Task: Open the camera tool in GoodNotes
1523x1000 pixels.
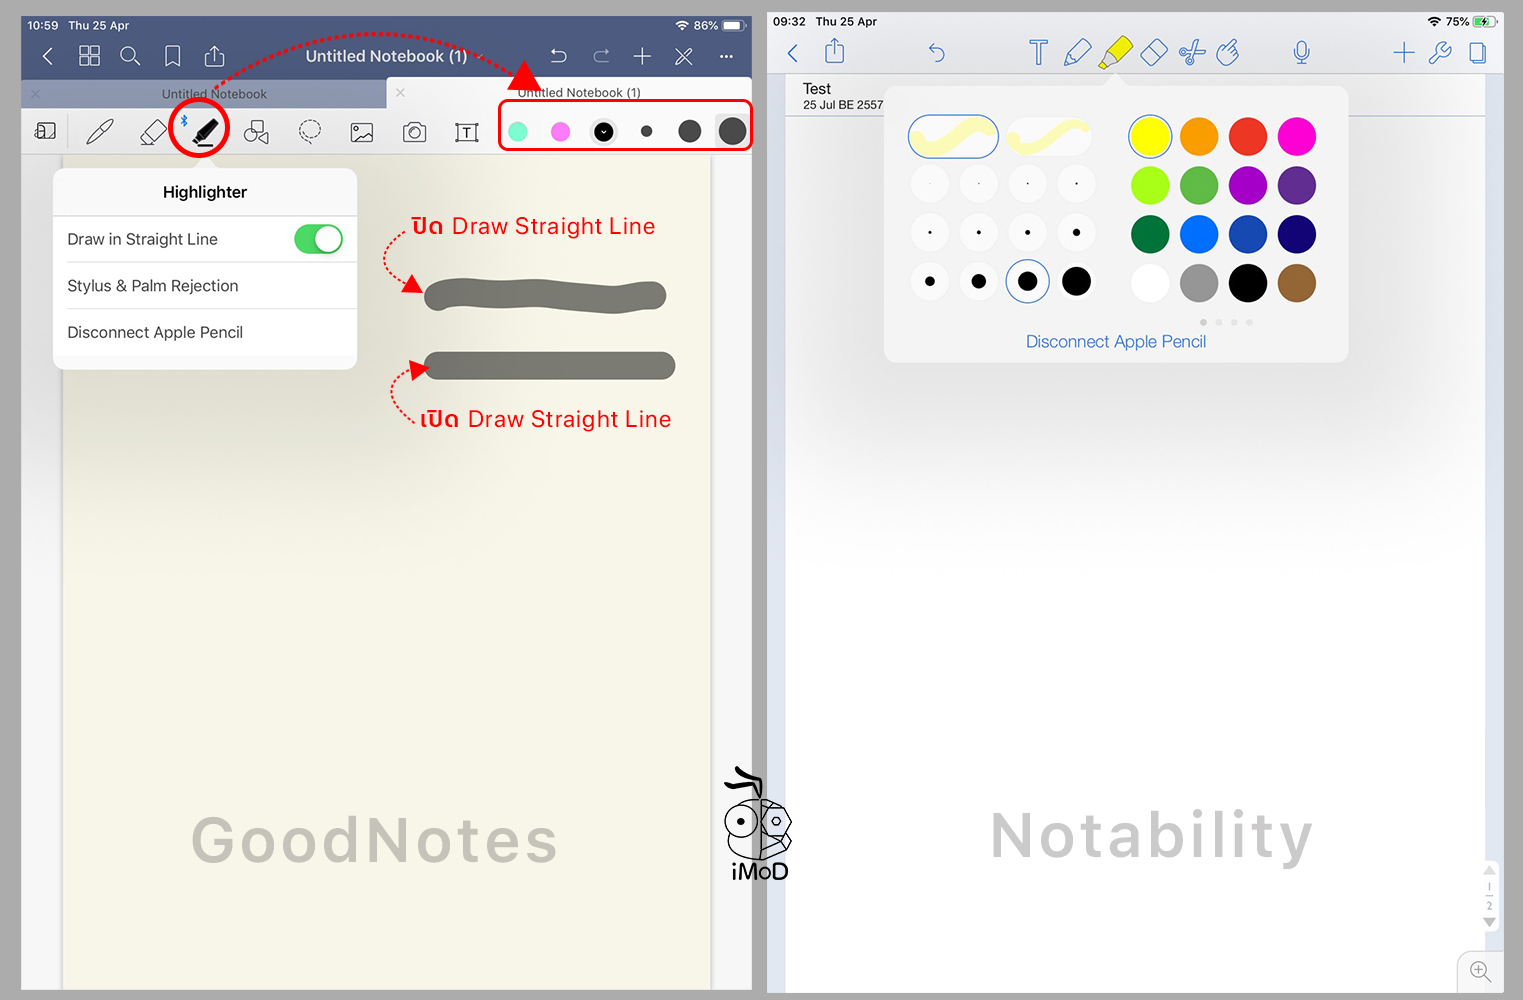Action: click(414, 132)
